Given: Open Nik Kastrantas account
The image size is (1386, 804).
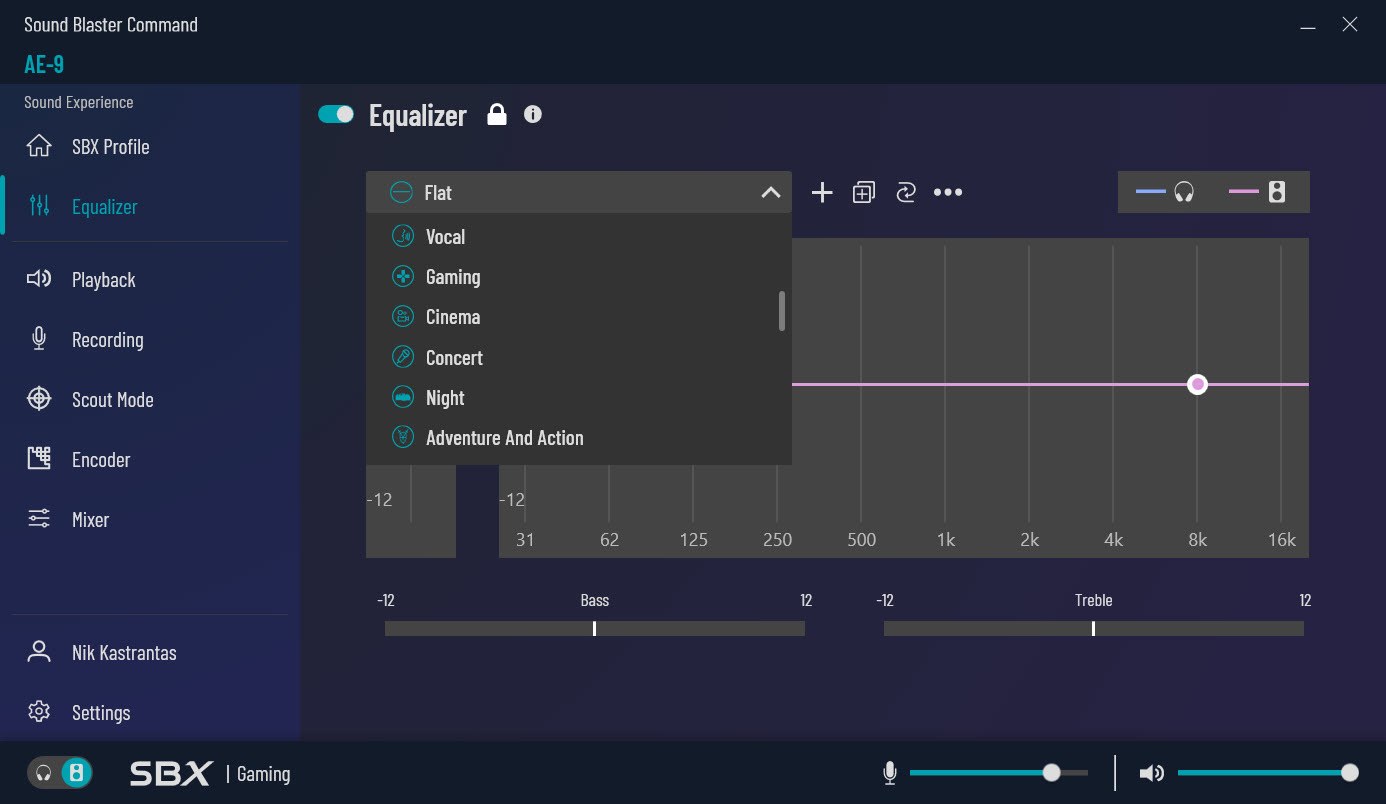Looking at the screenshot, I should [x=124, y=652].
